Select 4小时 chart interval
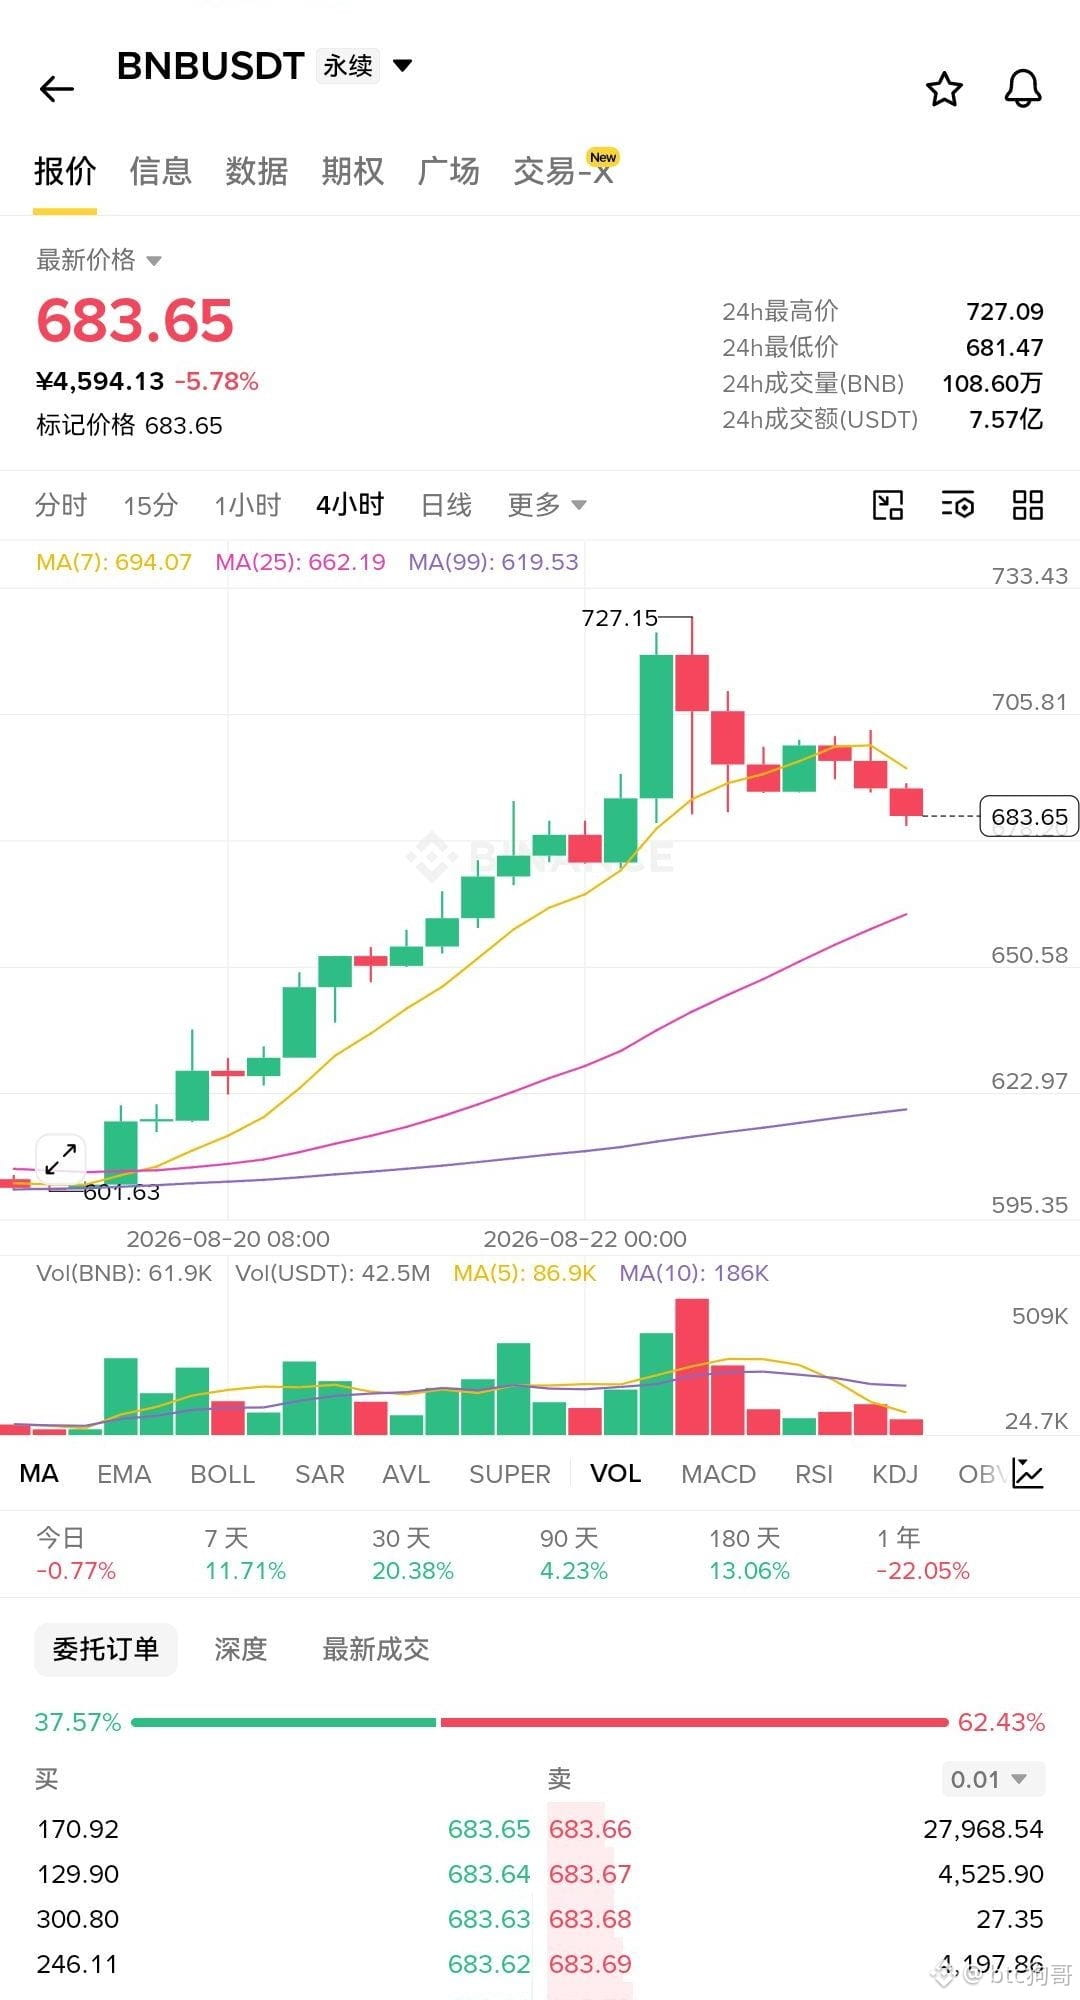The height and width of the screenshot is (2000, 1080). tap(350, 505)
